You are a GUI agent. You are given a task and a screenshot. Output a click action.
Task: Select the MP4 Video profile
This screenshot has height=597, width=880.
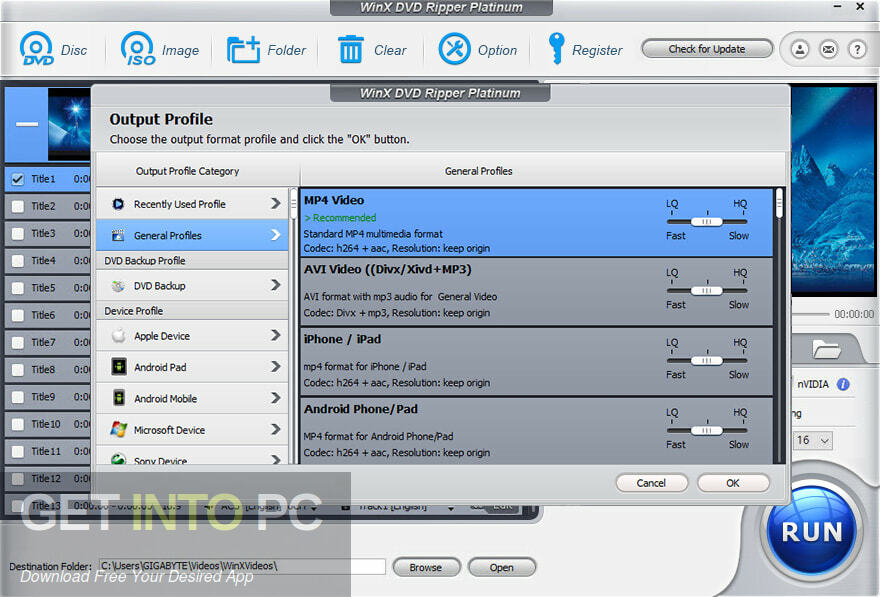537,223
